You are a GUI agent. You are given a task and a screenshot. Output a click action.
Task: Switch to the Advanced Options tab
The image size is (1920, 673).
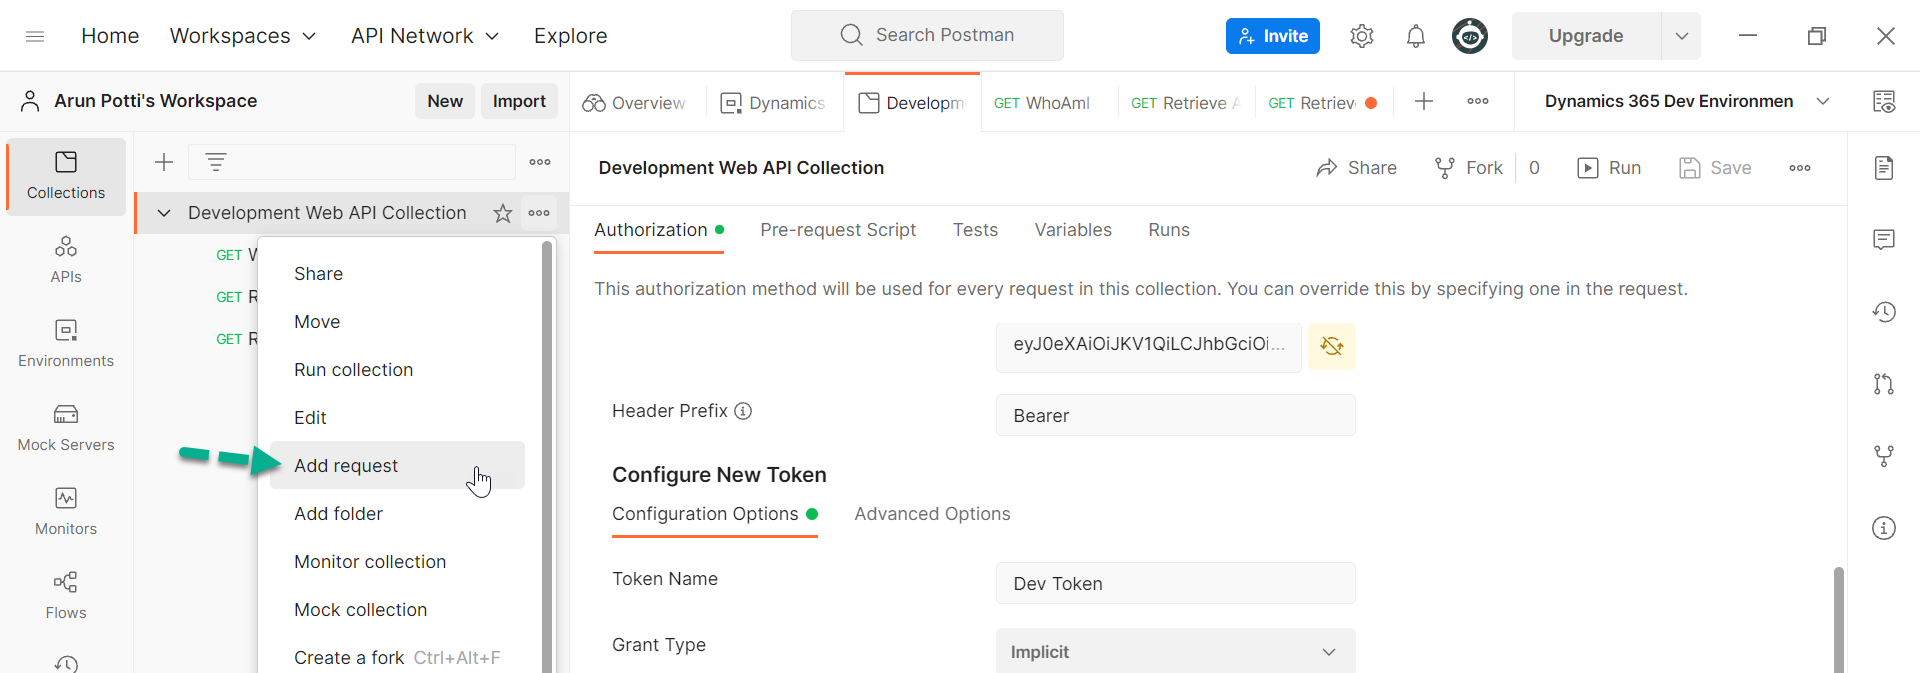(x=932, y=514)
